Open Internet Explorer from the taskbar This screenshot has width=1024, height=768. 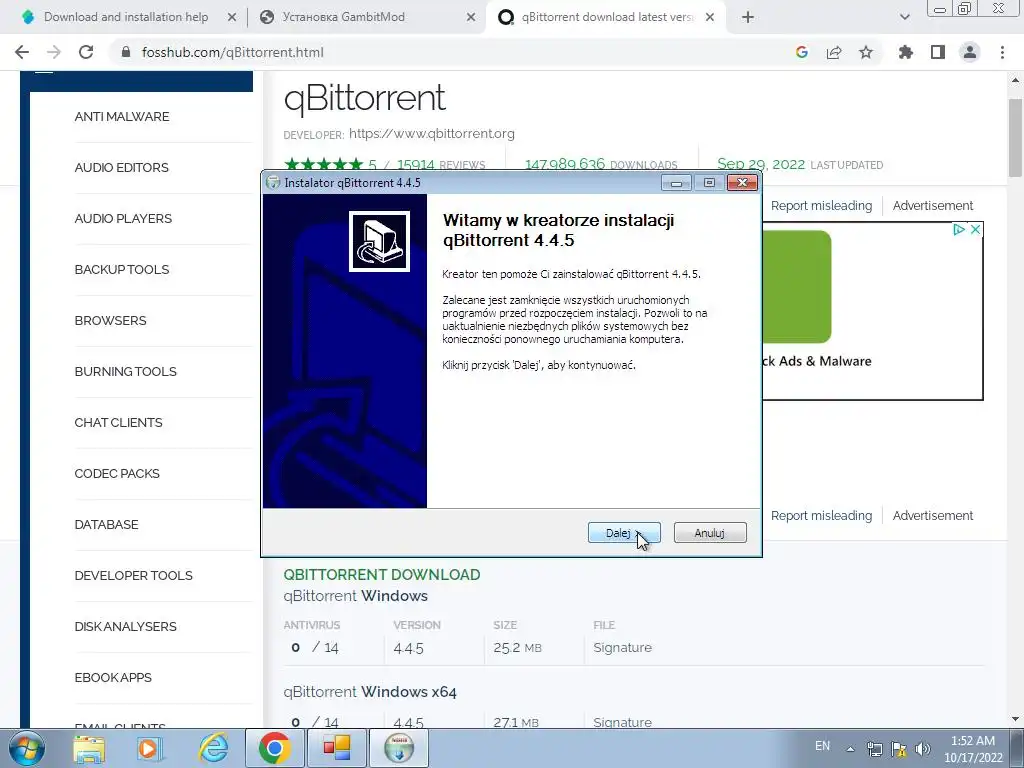click(x=214, y=748)
